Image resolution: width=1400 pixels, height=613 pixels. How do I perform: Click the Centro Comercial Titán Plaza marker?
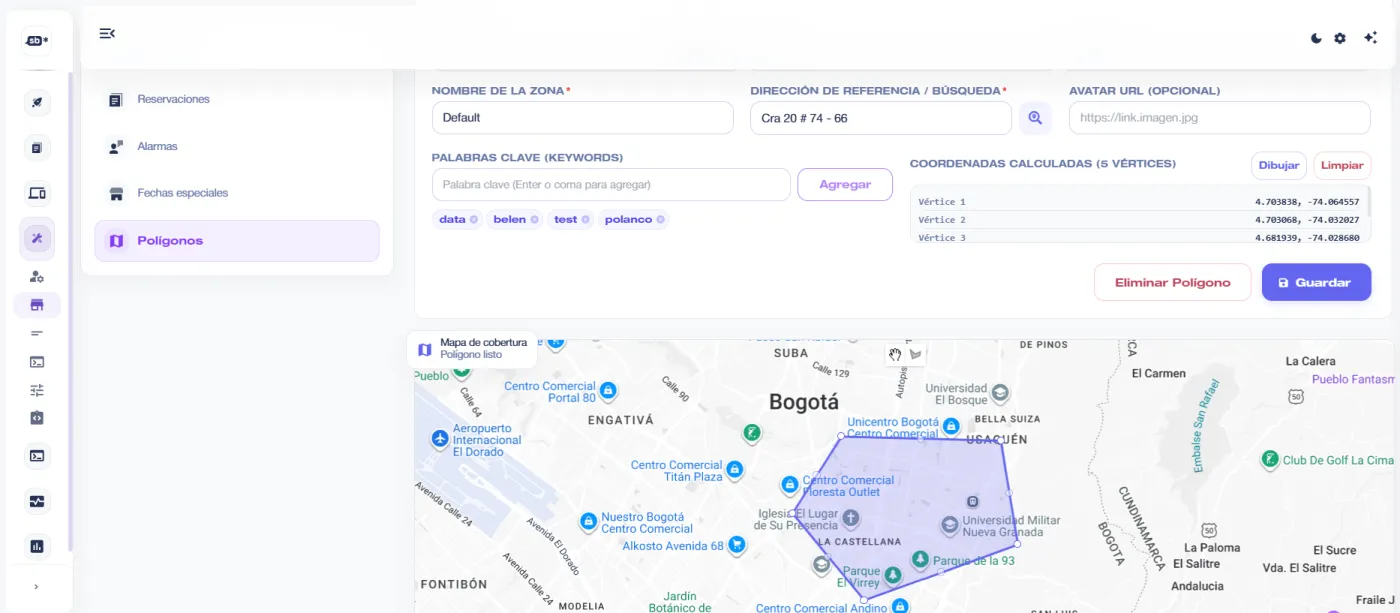734,469
